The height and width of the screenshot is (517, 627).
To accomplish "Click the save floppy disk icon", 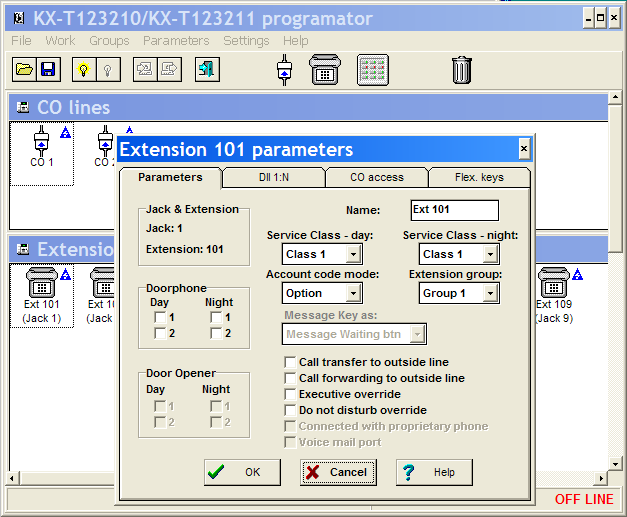I will coord(47,69).
